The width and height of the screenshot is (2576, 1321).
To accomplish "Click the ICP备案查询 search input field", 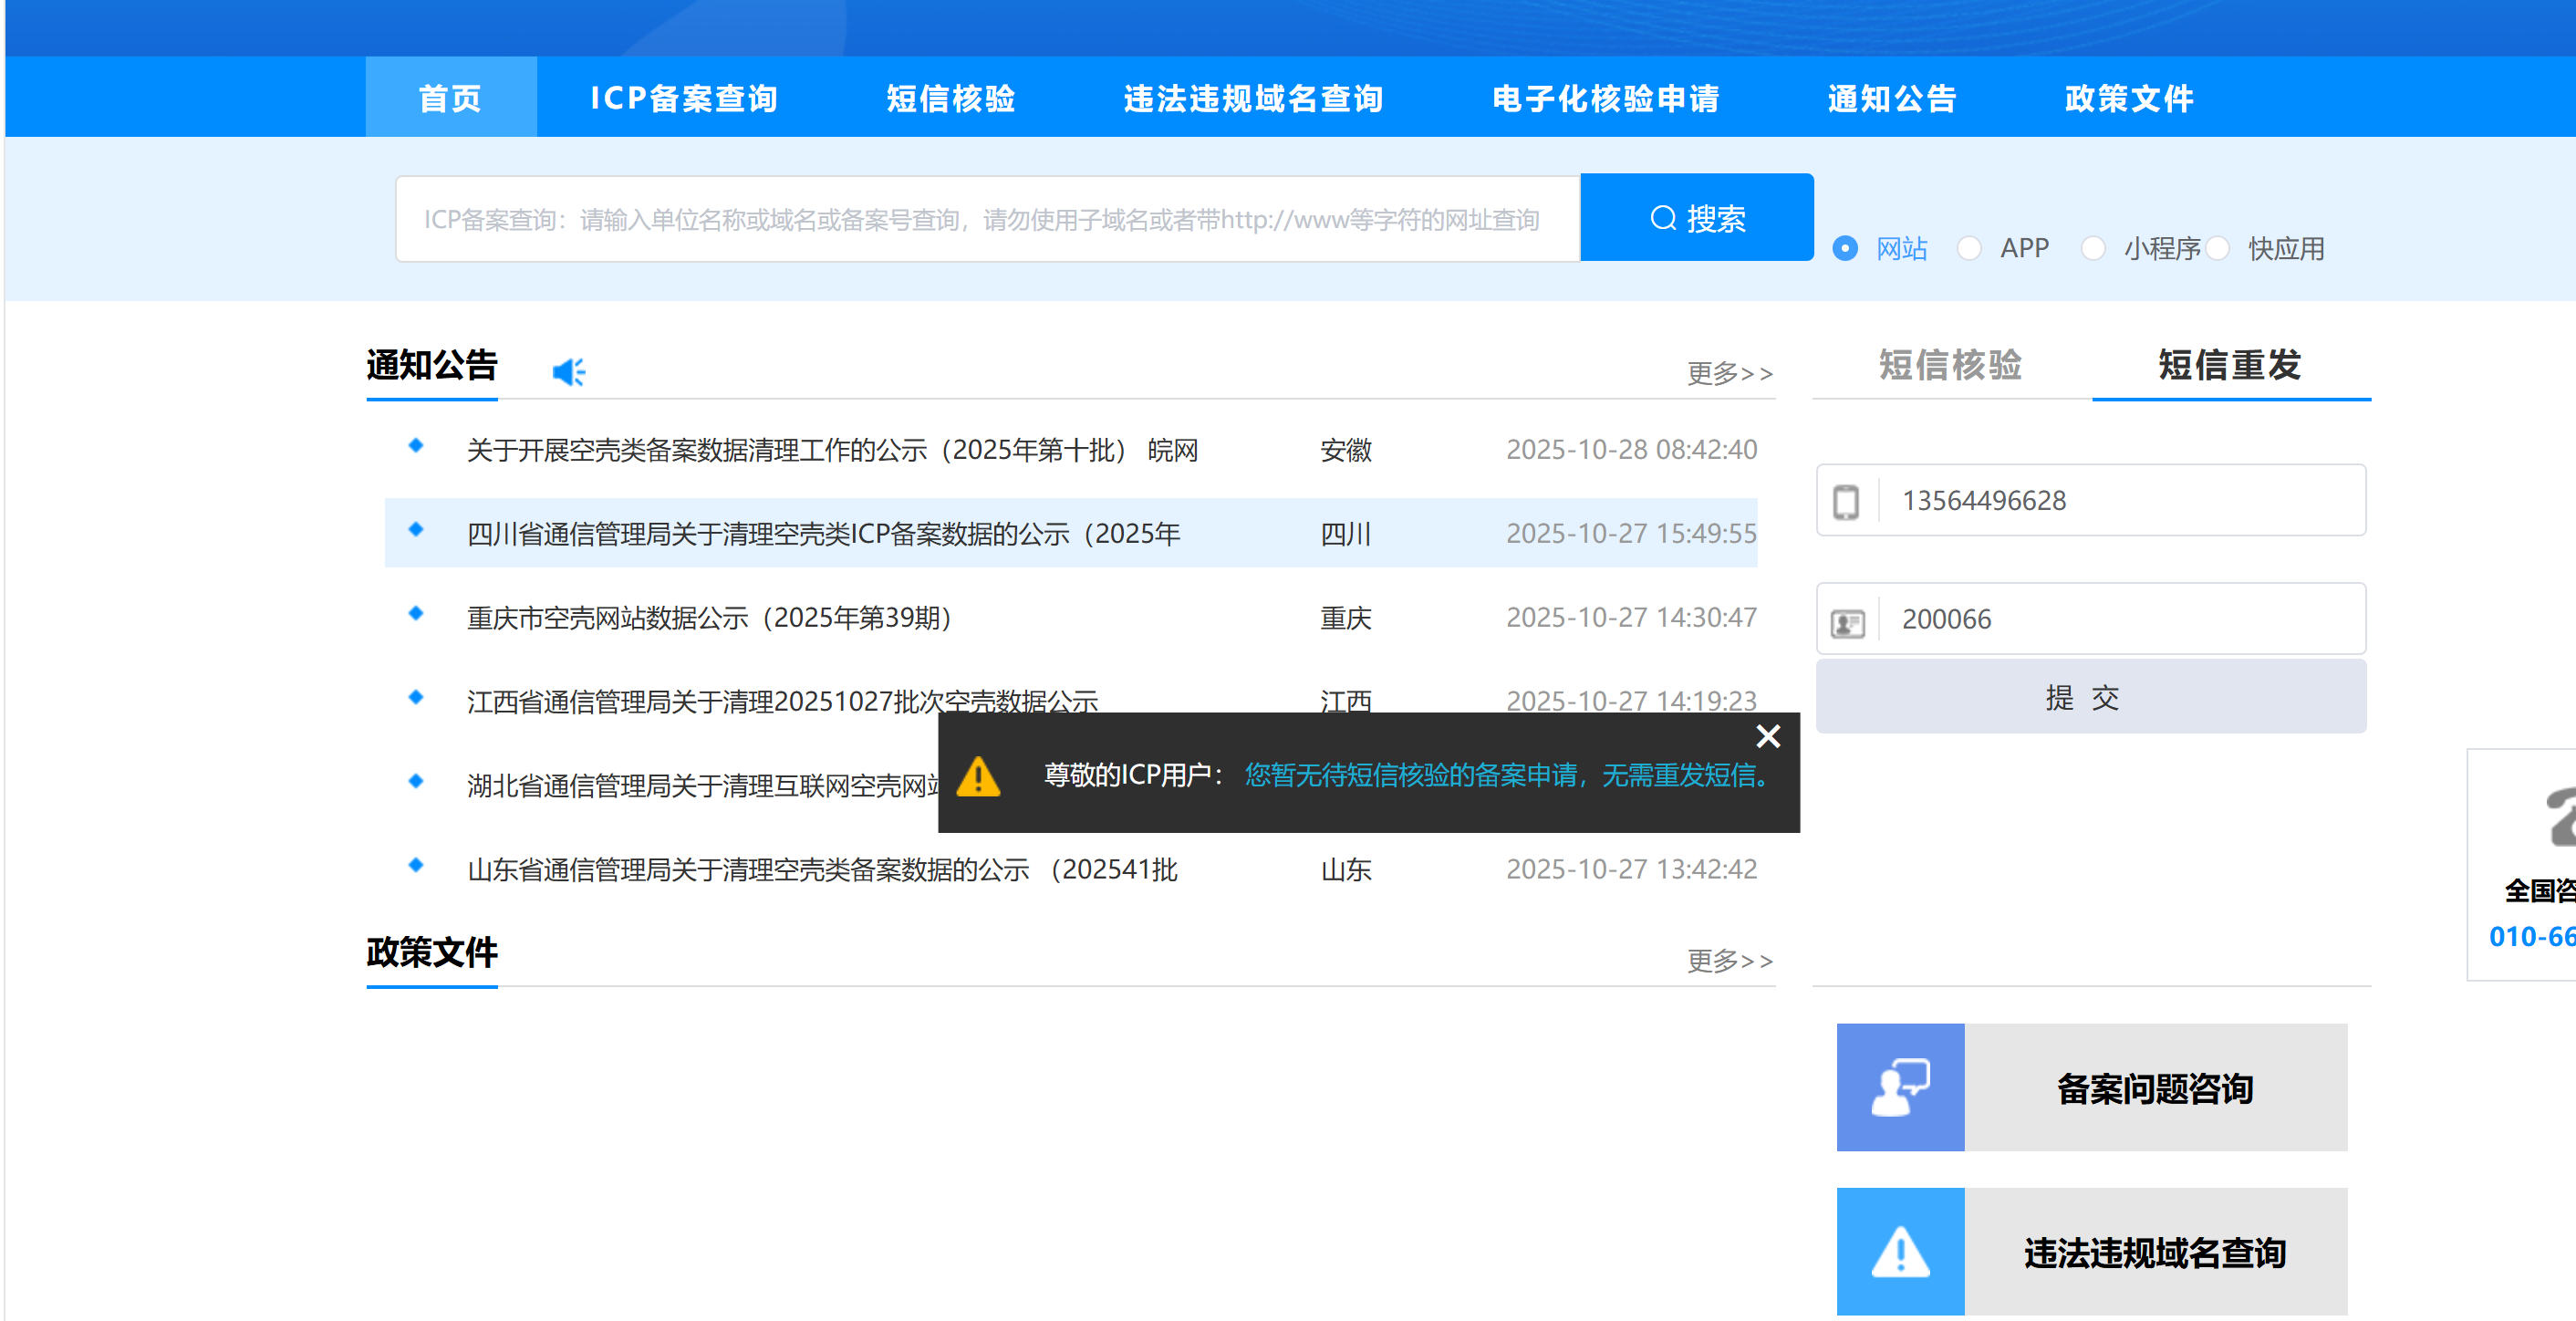I will (x=986, y=219).
